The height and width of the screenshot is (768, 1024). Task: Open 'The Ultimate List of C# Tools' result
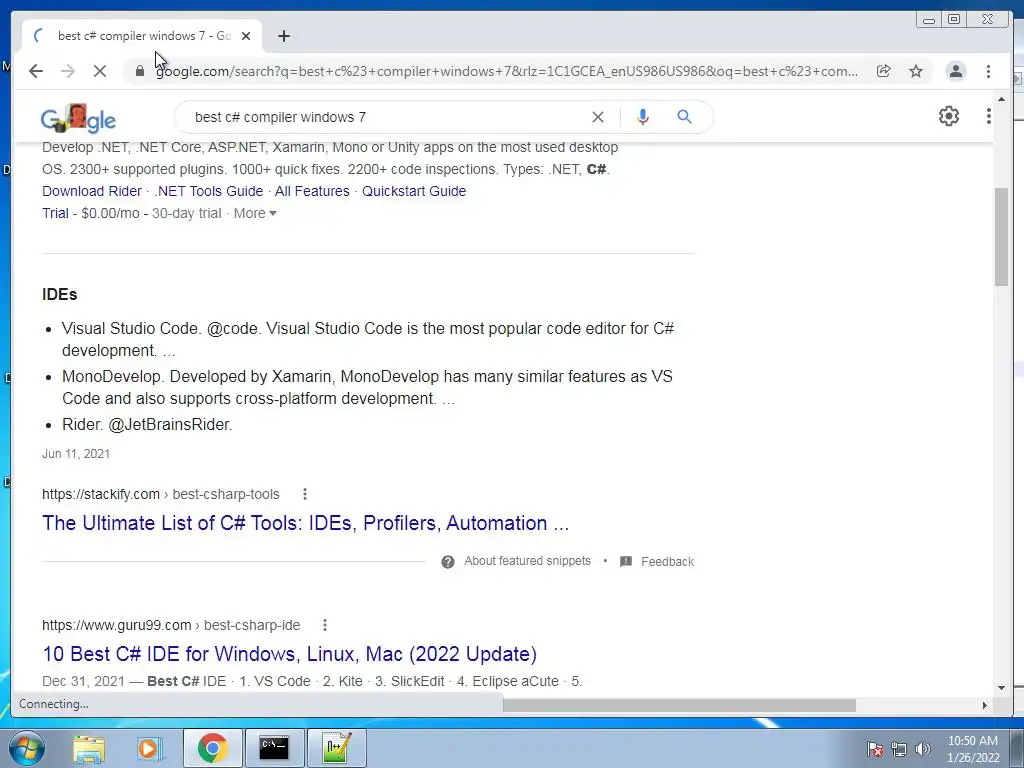click(x=305, y=523)
